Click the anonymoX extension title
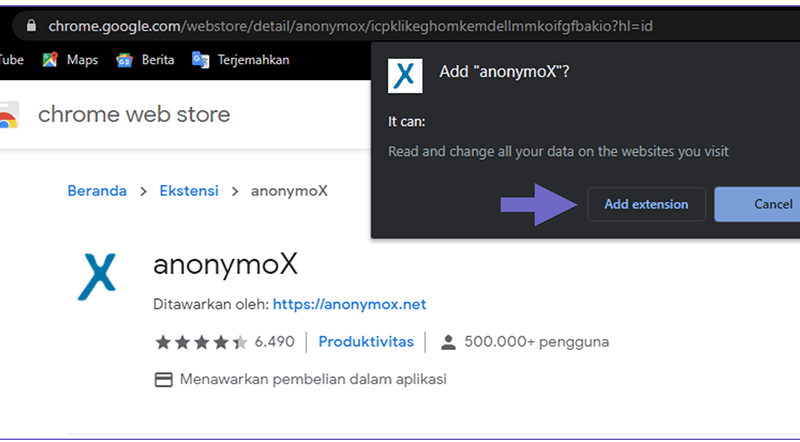This screenshot has height=442, width=800. [225, 265]
